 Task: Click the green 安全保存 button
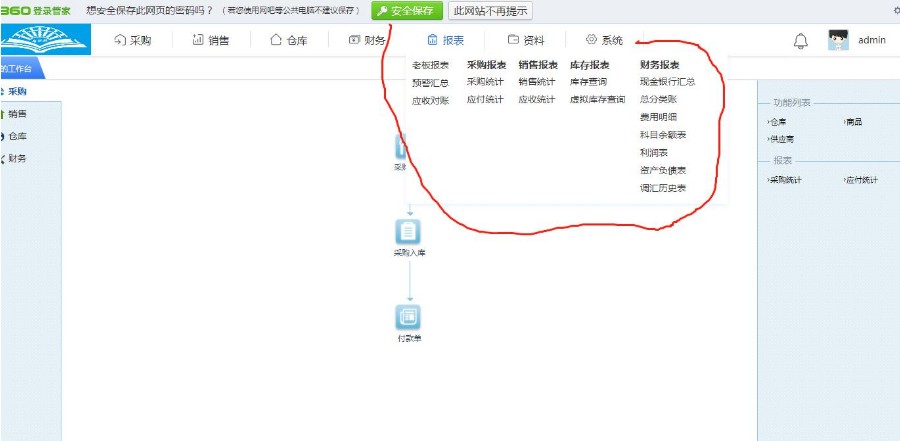coord(407,11)
